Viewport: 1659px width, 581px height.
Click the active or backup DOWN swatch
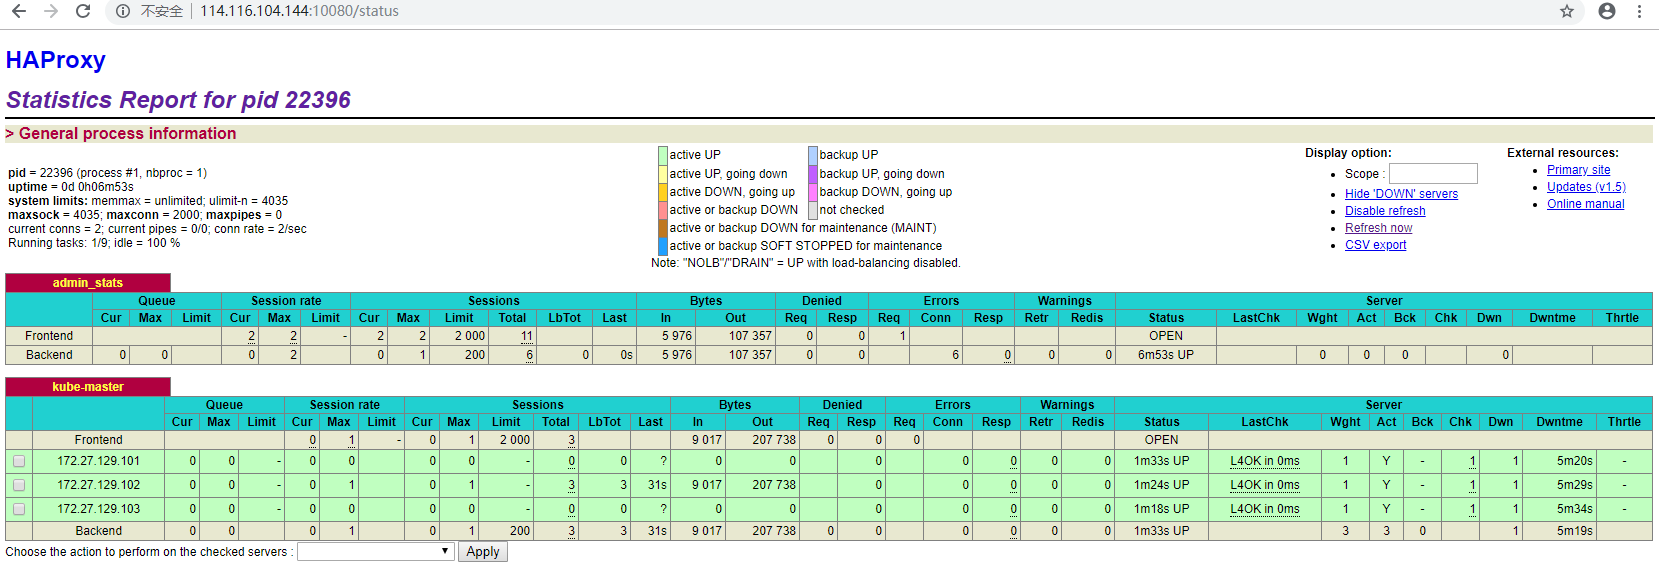pyautogui.click(x=663, y=210)
